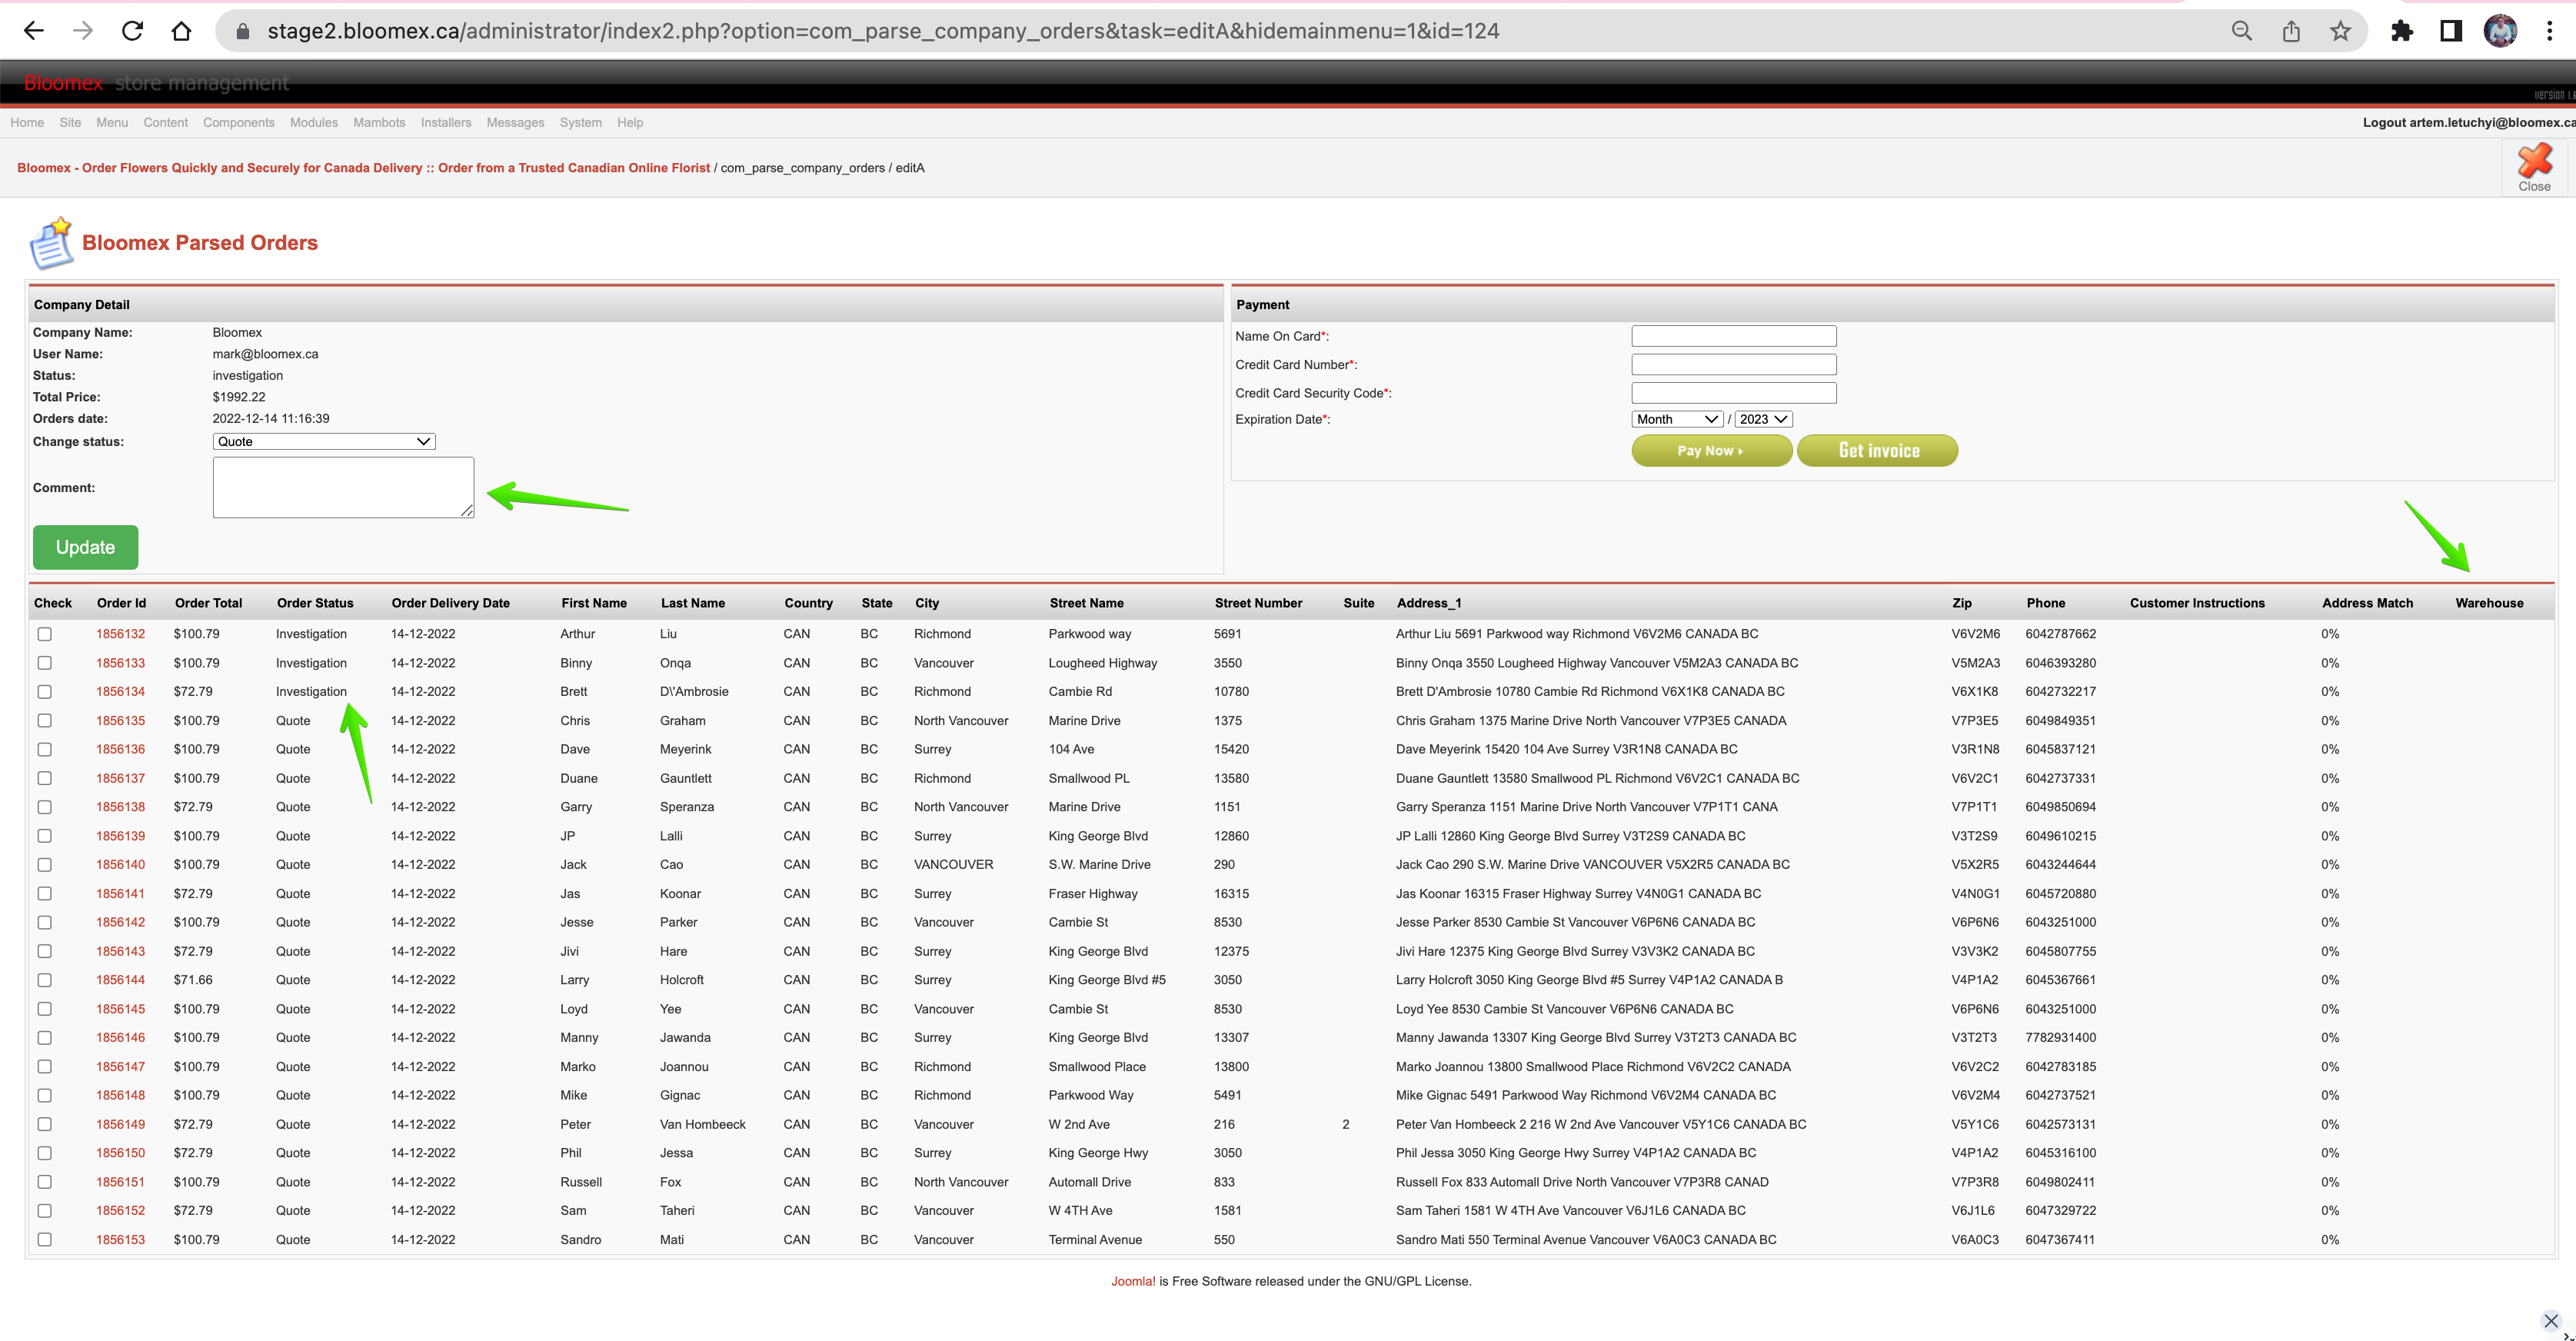Enable checkbox for order 1856144
Image resolution: width=2576 pixels, height=1341 pixels.
click(x=45, y=980)
